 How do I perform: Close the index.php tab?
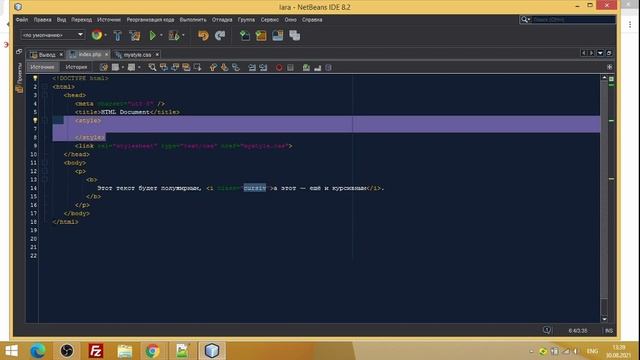click(x=107, y=54)
